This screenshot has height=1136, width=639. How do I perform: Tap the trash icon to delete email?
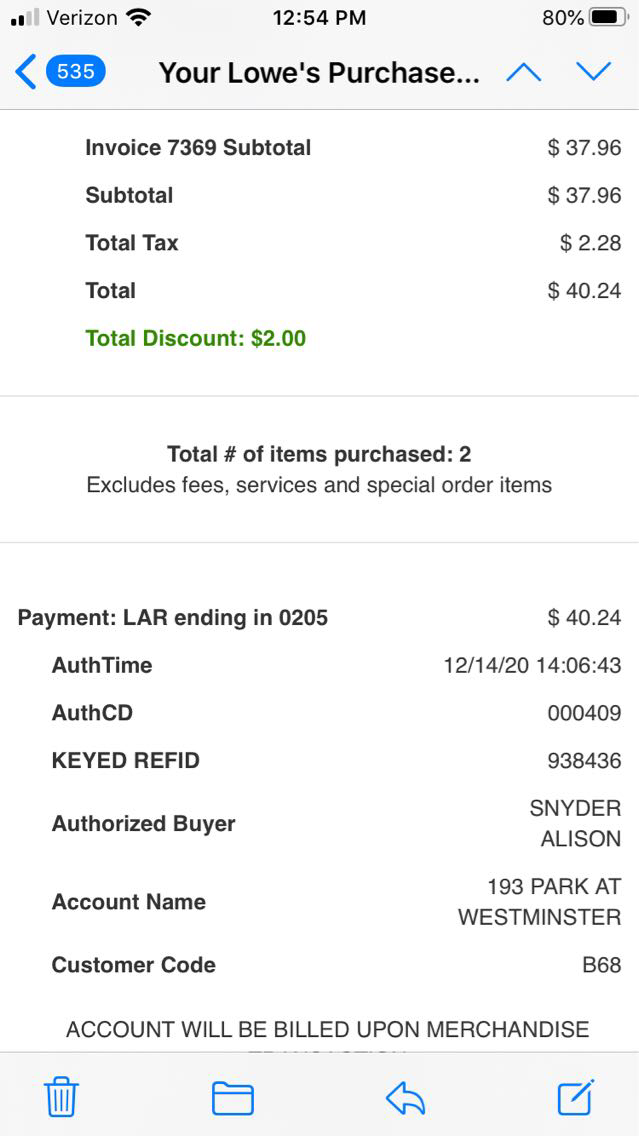pos(61,1098)
